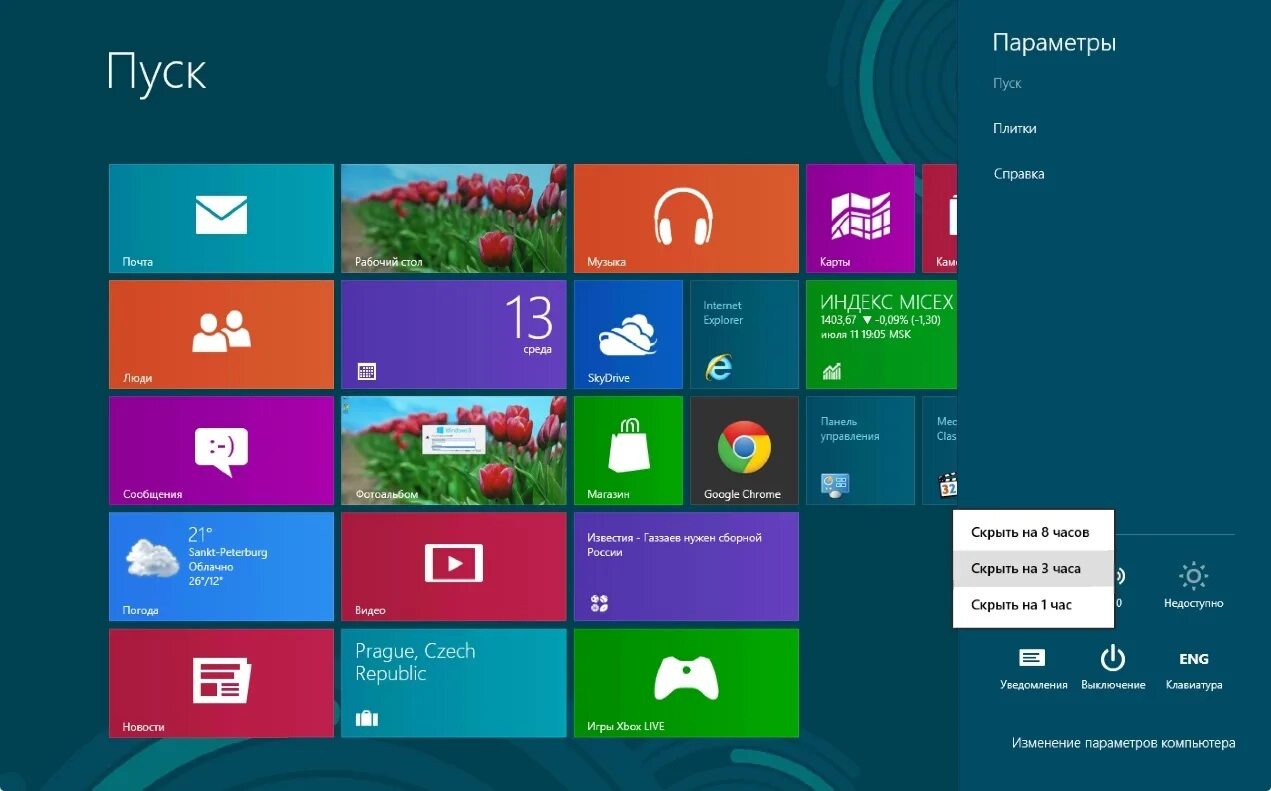The width and height of the screenshot is (1271, 791).
Task: Open Control Panel (Панель управления) tile
Action: coord(860,450)
